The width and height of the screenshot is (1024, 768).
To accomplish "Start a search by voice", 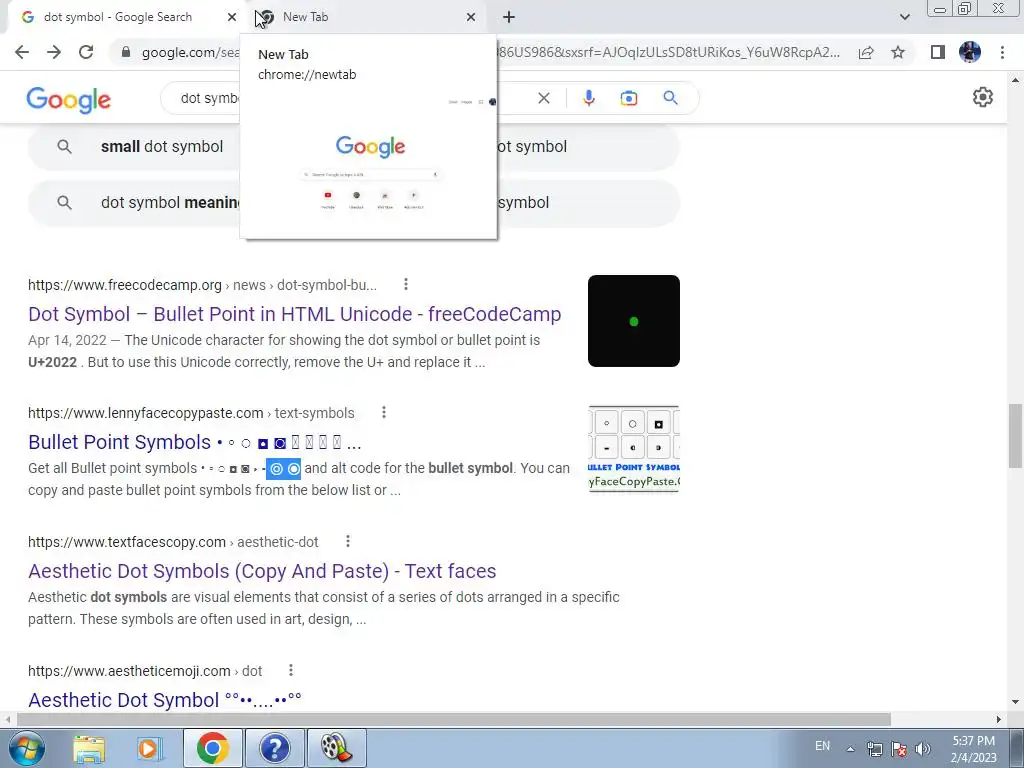I will point(588,98).
